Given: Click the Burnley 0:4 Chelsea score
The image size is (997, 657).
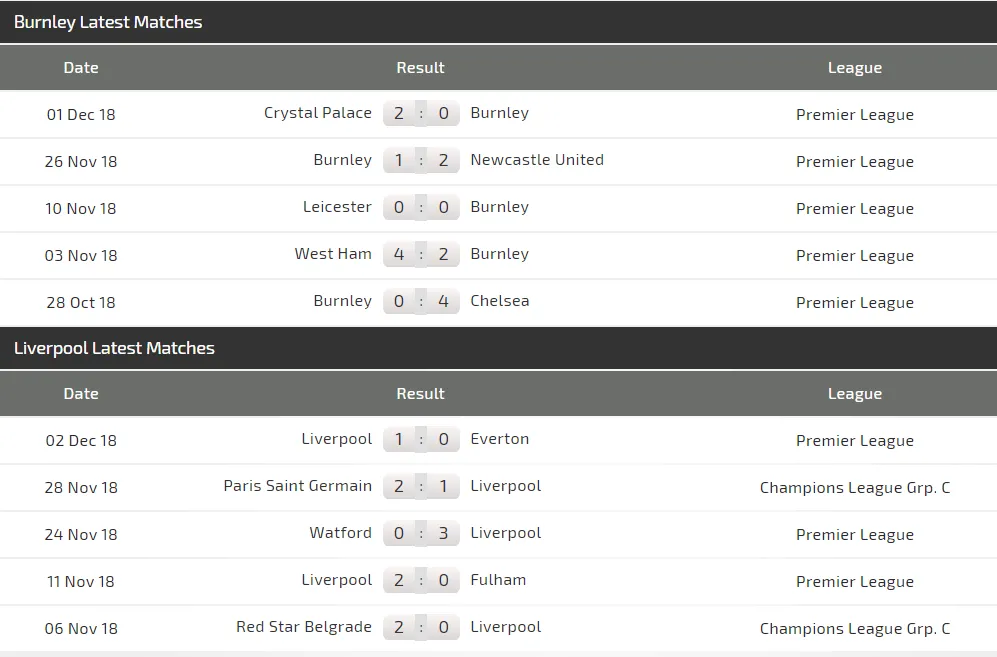Looking at the screenshot, I should coord(421,301).
